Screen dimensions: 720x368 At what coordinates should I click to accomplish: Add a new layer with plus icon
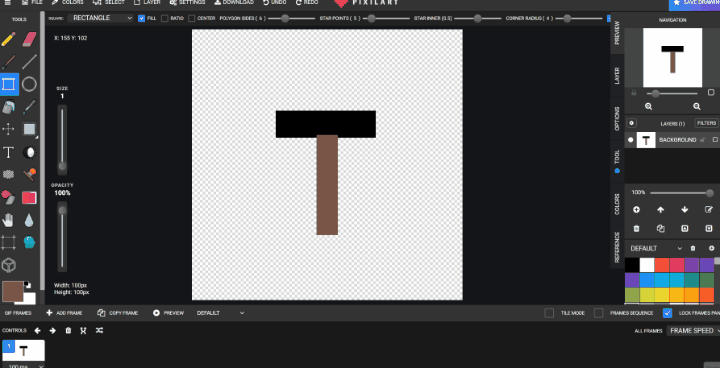(x=636, y=209)
